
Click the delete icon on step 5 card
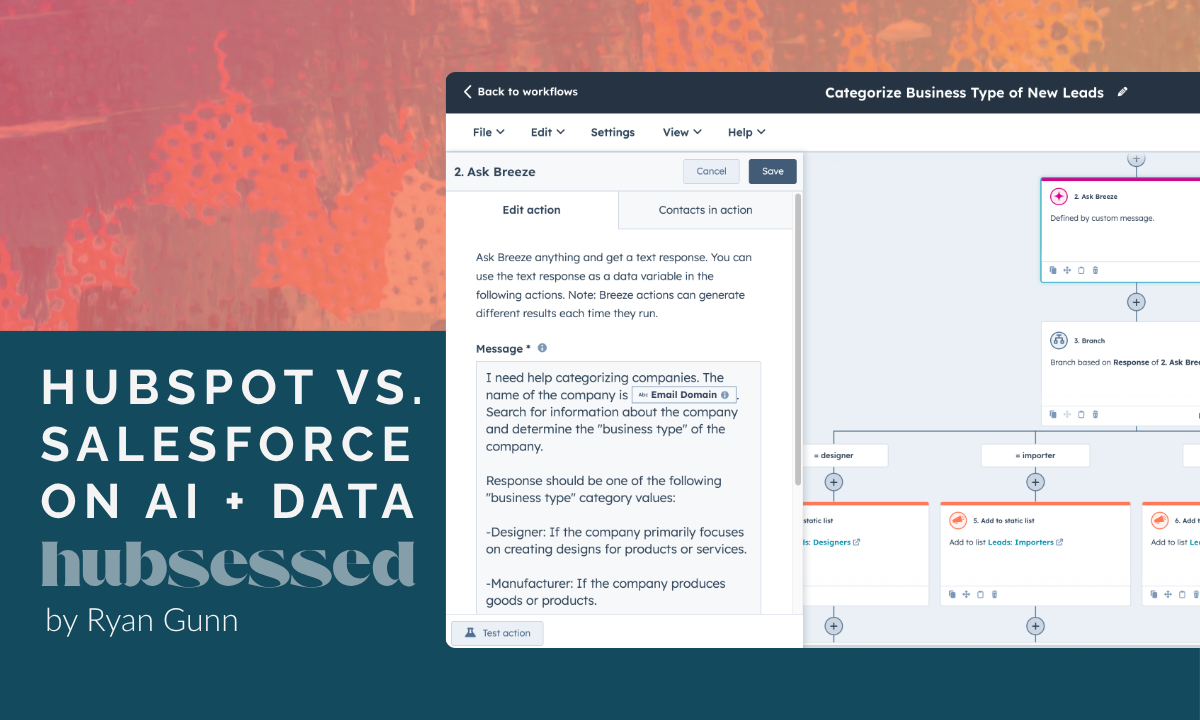[x=994, y=594]
